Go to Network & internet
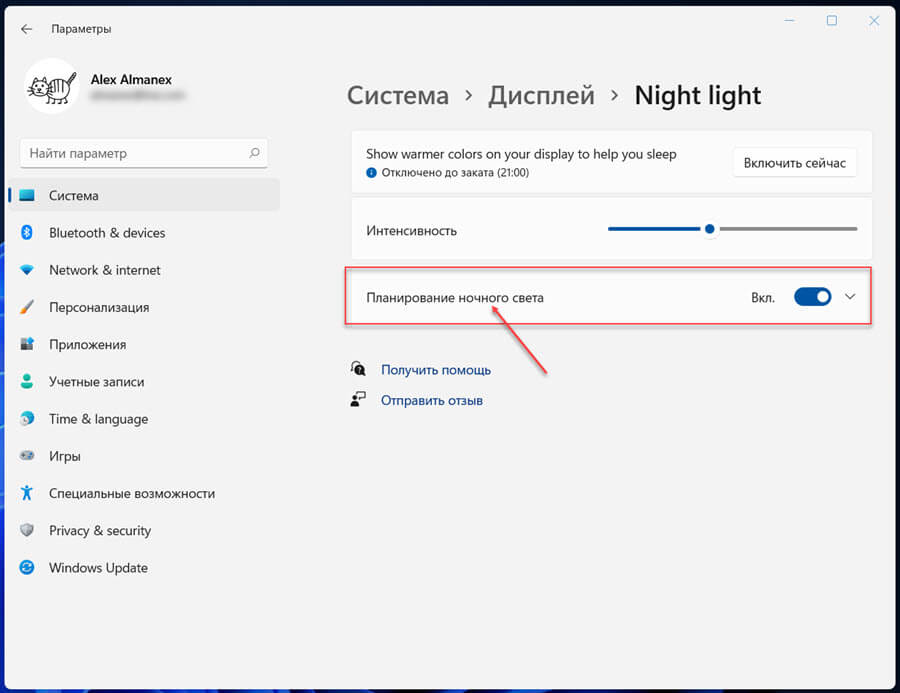The height and width of the screenshot is (693, 900). point(143,270)
